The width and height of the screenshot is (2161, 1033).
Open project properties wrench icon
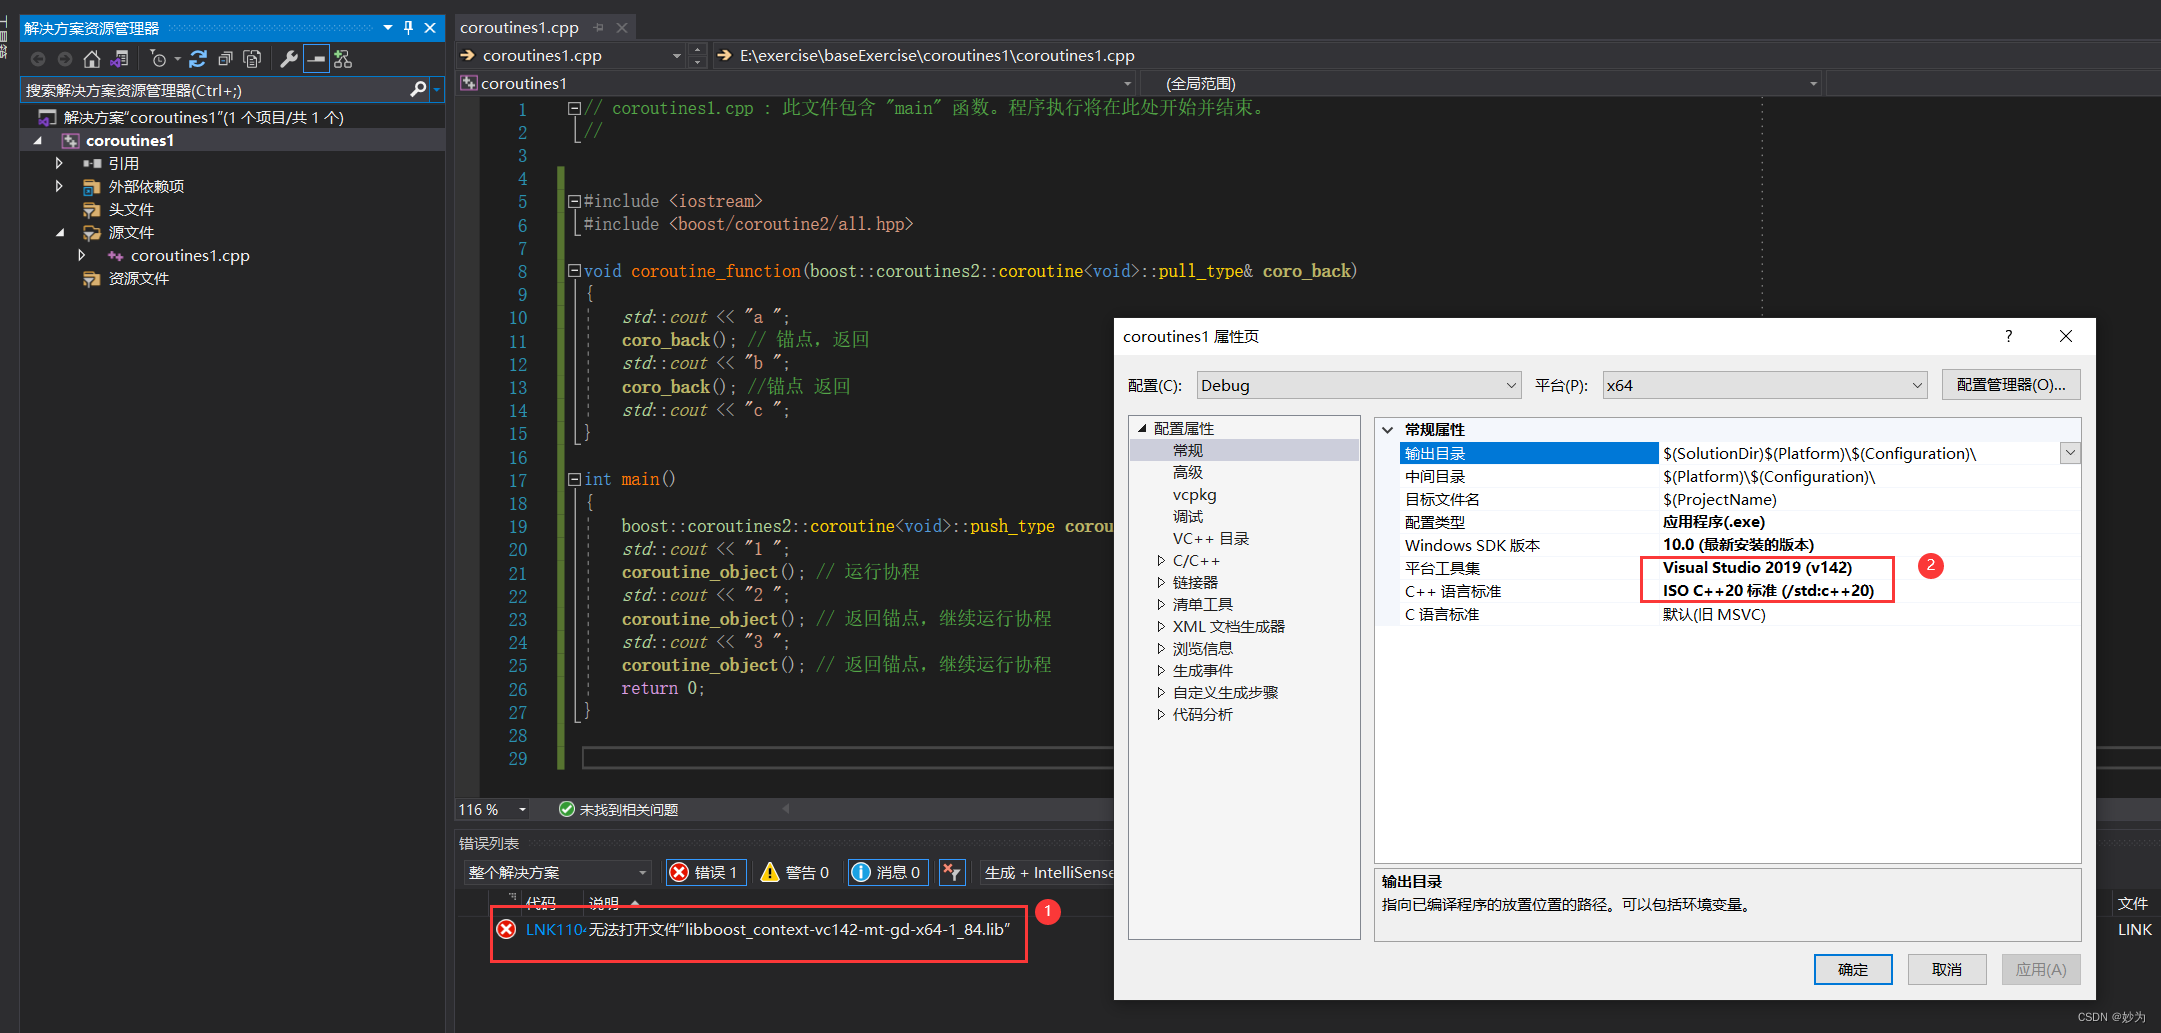click(289, 59)
